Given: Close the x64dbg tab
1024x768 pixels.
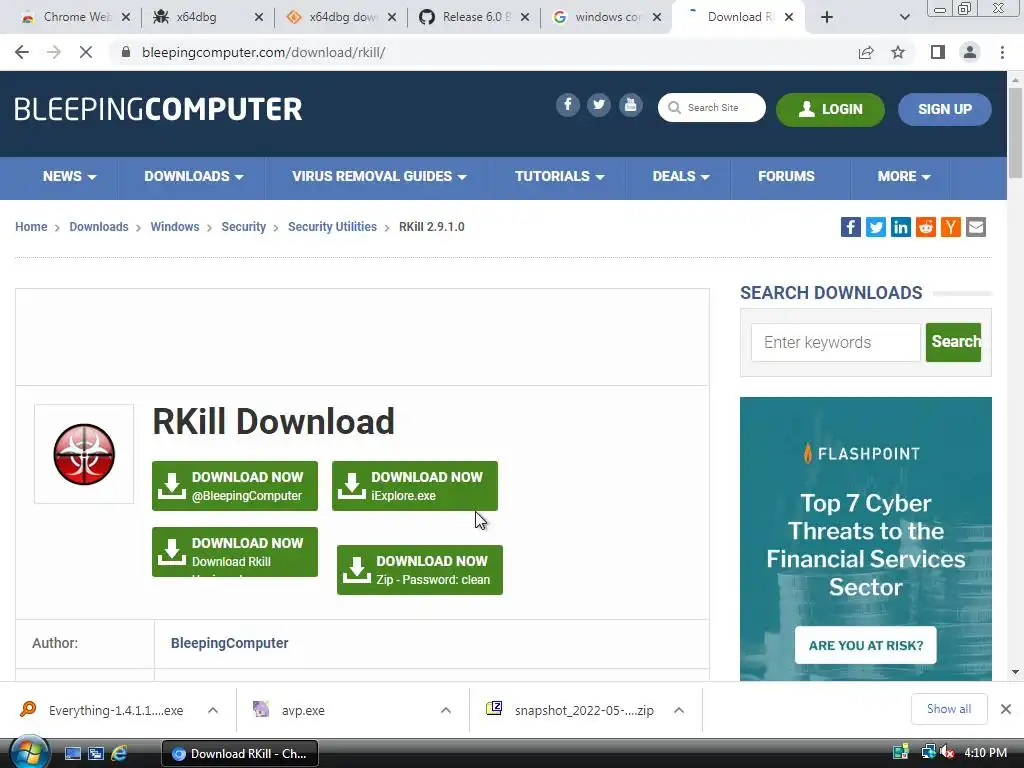Looking at the screenshot, I should [259, 18].
